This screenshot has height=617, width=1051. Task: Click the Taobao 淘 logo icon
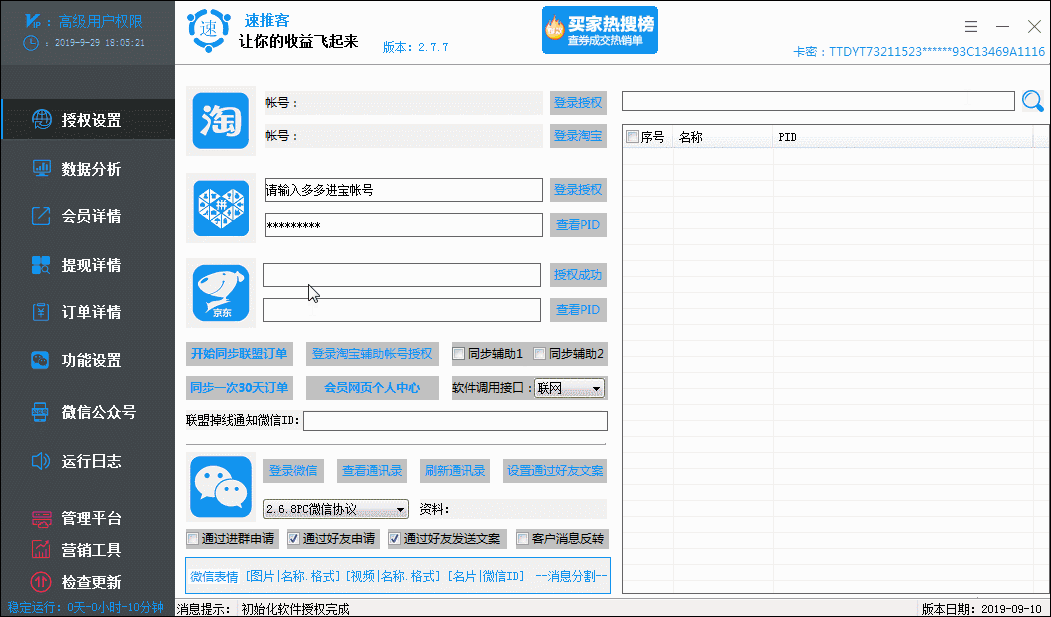click(221, 121)
